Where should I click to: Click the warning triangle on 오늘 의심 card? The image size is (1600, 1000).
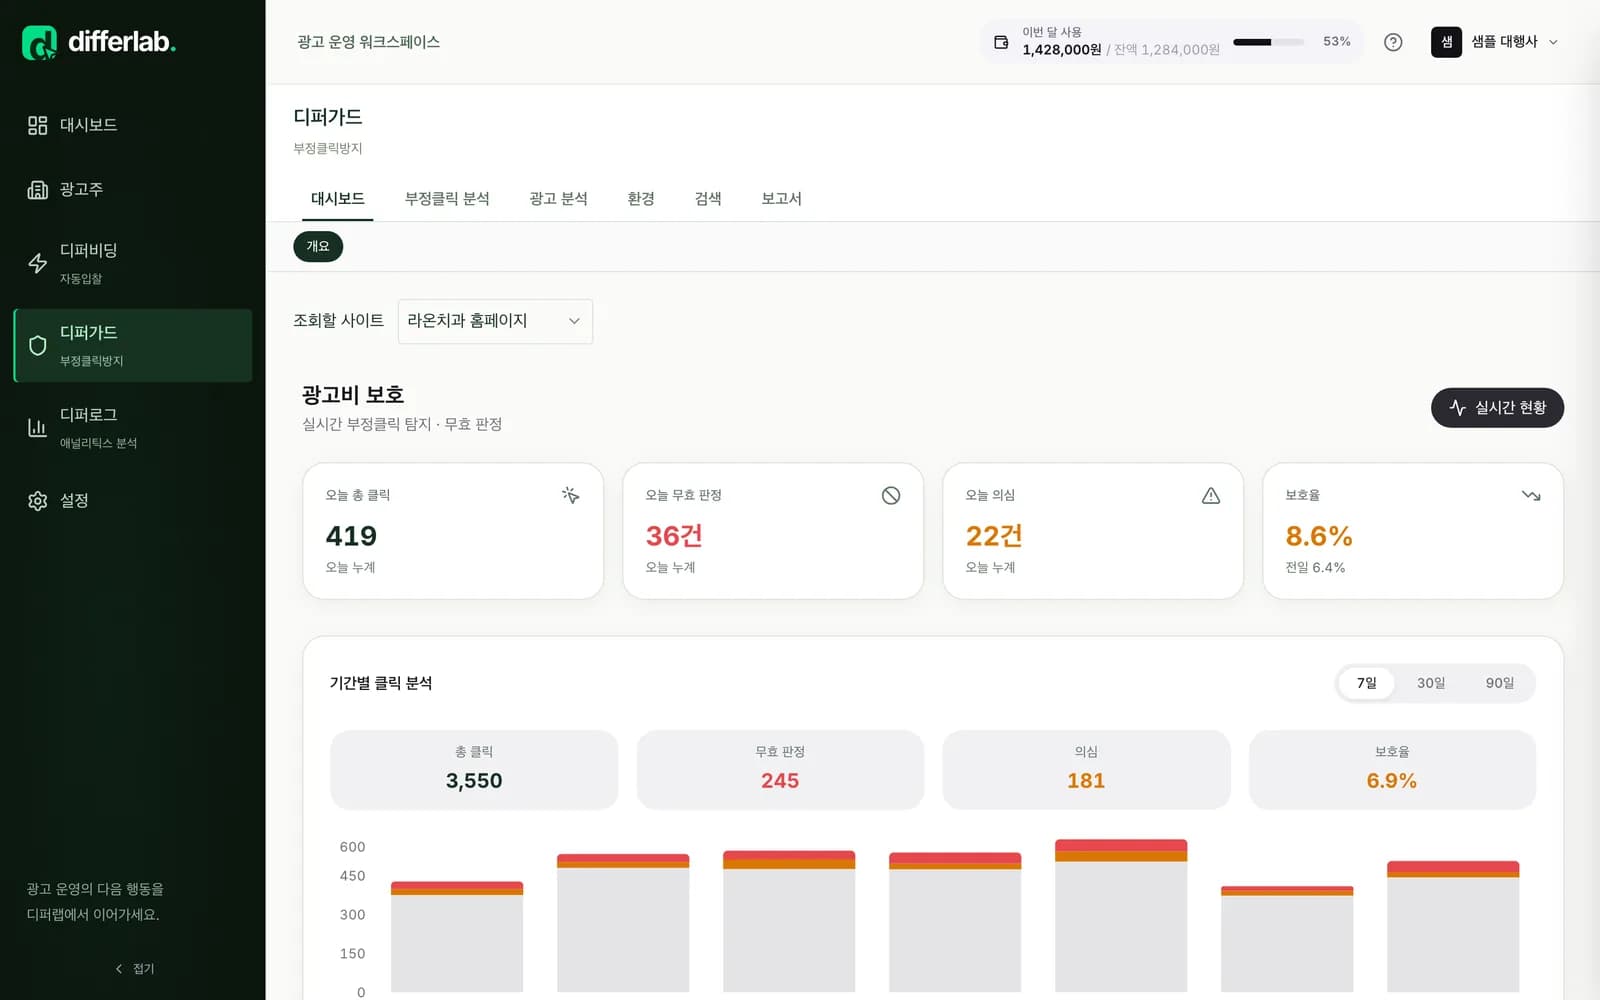click(x=1211, y=495)
